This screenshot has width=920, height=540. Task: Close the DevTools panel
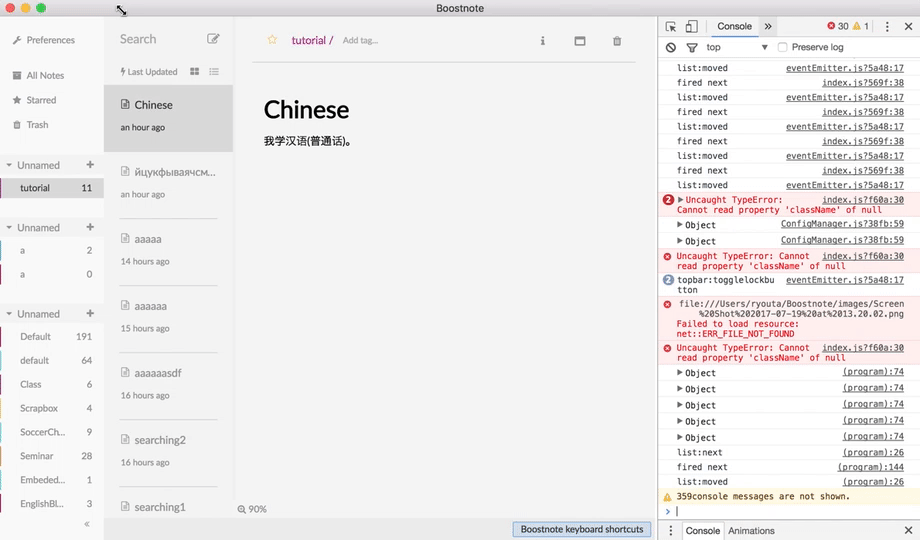point(908,26)
